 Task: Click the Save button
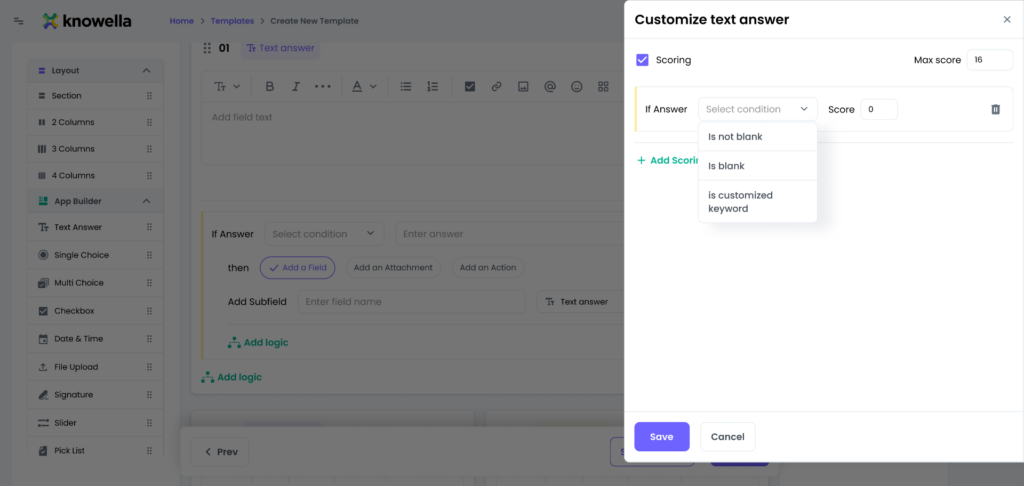(661, 437)
